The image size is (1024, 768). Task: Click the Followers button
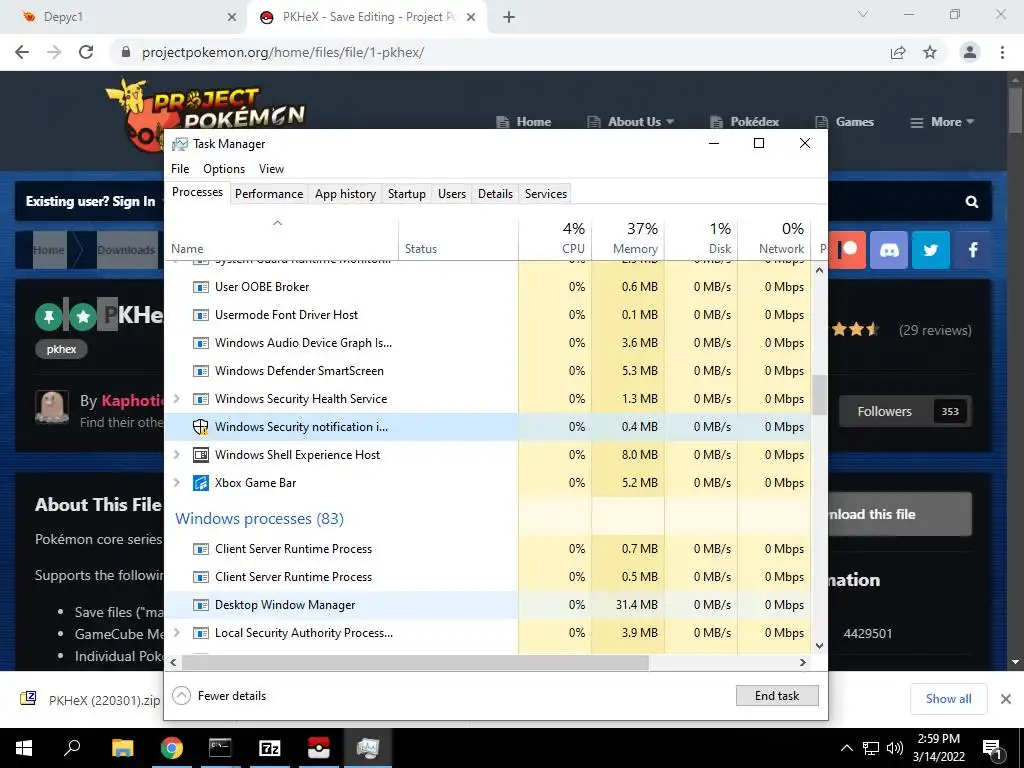[x=905, y=411]
